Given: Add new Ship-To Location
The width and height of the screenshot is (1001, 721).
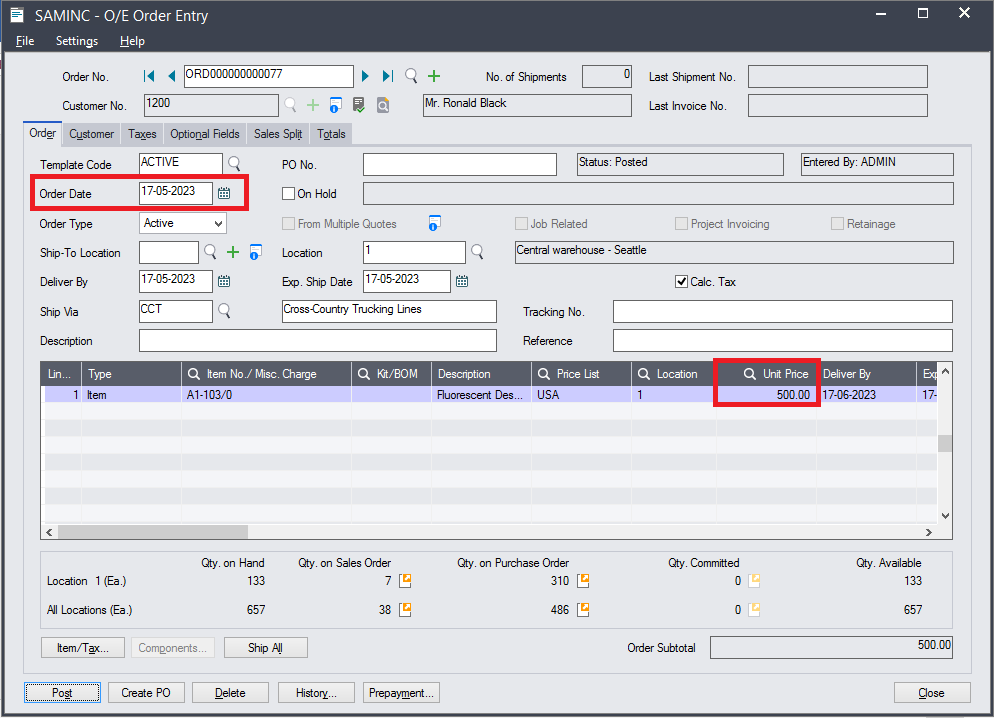Looking at the screenshot, I should (x=233, y=252).
